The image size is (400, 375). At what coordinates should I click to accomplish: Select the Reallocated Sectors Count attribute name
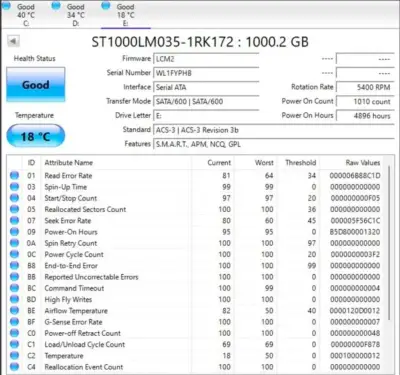click(85, 209)
